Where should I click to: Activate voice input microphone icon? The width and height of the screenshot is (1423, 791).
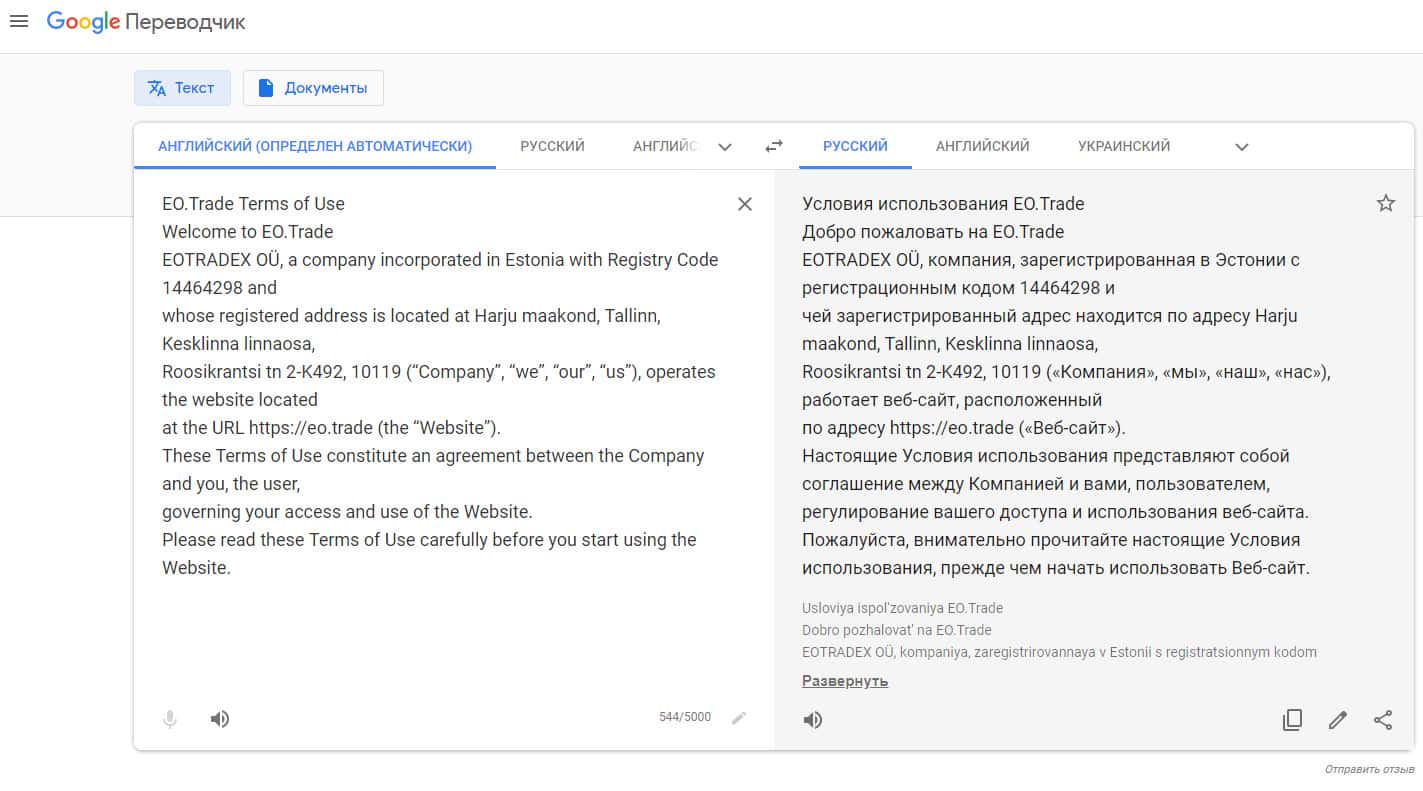coord(170,719)
